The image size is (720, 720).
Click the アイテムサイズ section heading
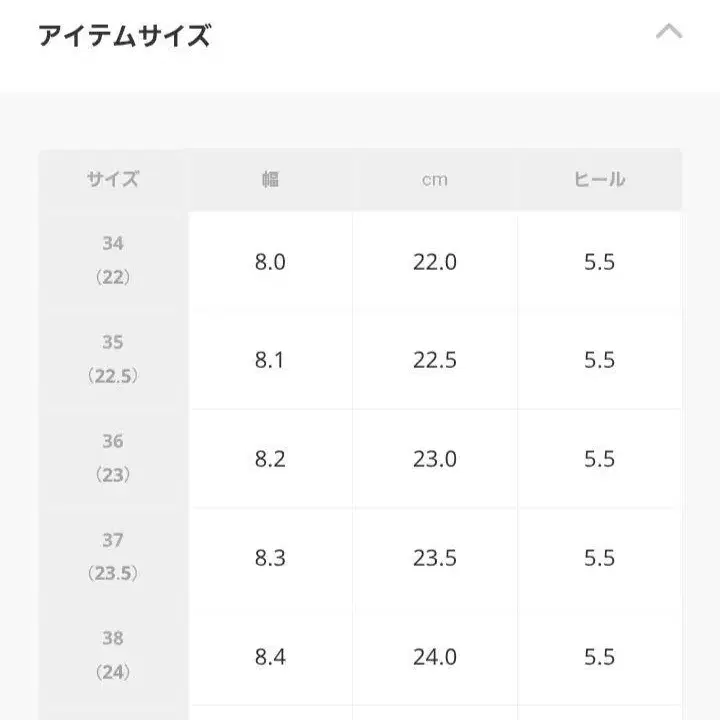click(125, 37)
